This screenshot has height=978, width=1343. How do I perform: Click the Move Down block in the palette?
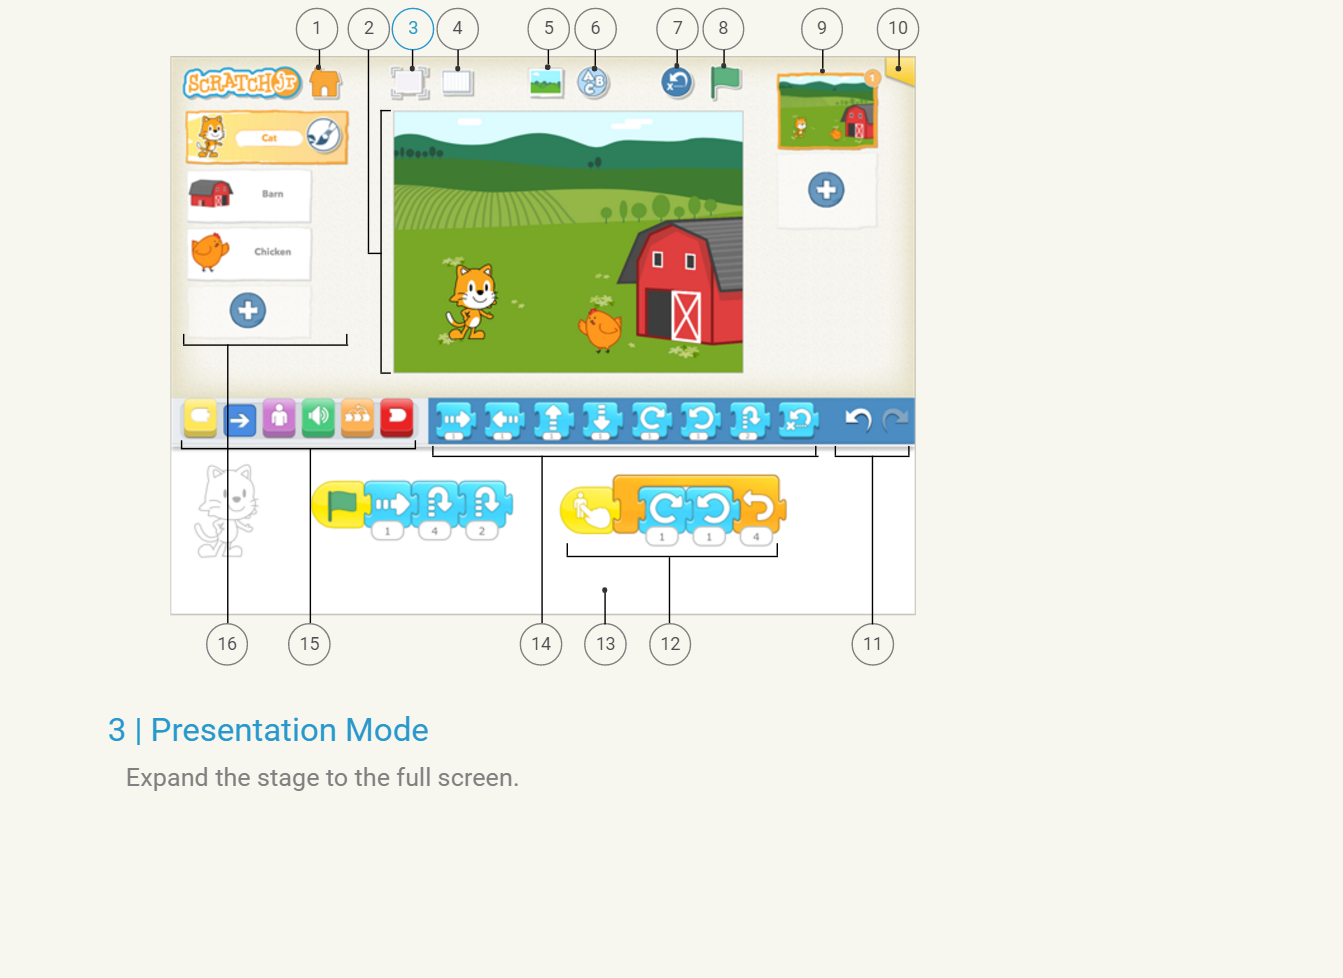point(602,421)
